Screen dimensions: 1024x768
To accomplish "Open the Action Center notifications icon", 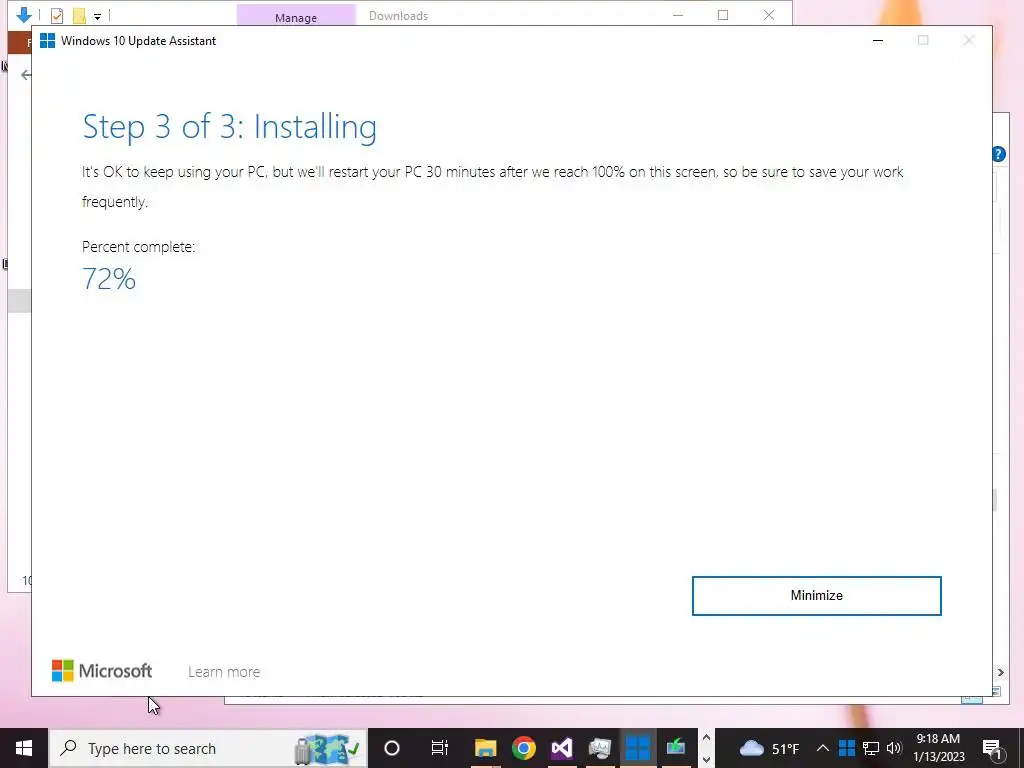I will pos(993,748).
